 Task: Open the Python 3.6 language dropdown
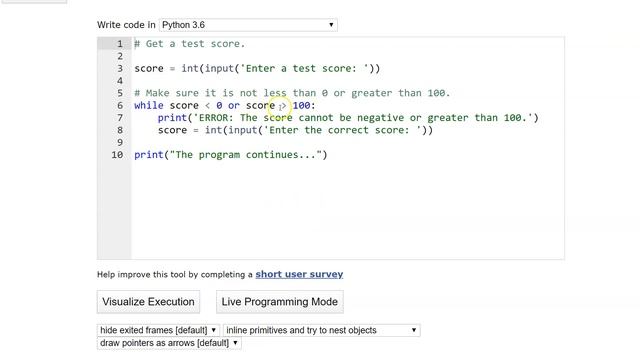(248, 25)
